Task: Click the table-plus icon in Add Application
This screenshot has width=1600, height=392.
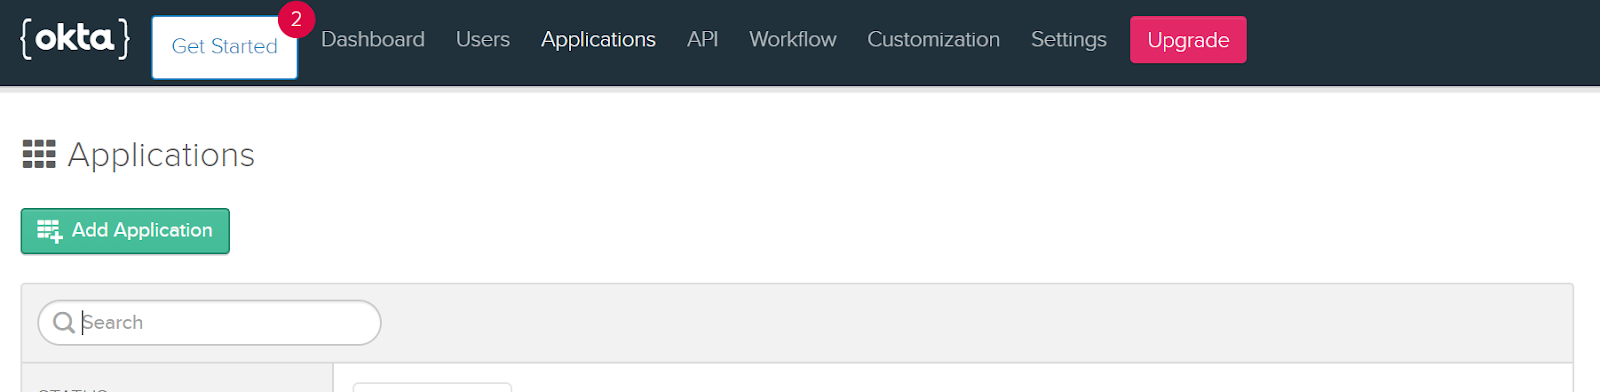Action: pyautogui.click(x=50, y=231)
